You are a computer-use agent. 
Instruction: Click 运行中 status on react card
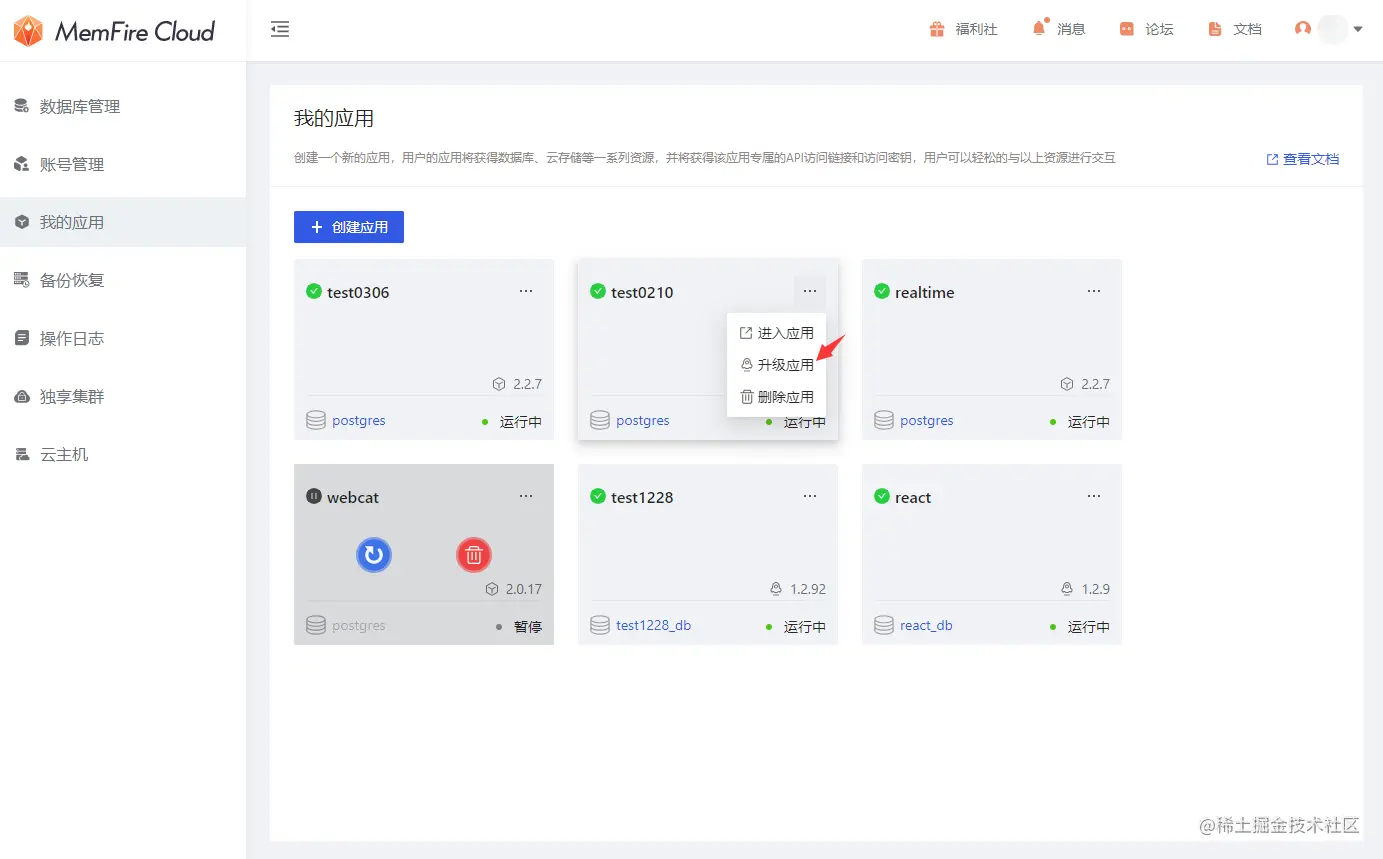(1089, 627)
